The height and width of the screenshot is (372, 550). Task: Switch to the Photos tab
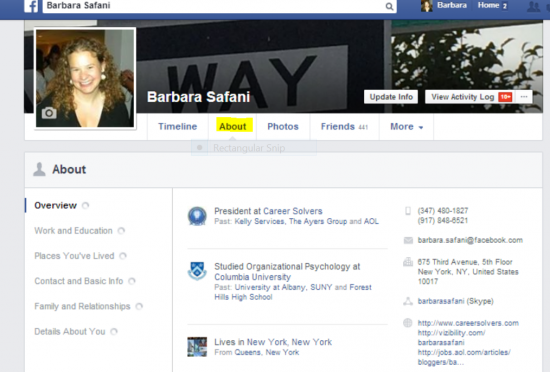(283, 127)
